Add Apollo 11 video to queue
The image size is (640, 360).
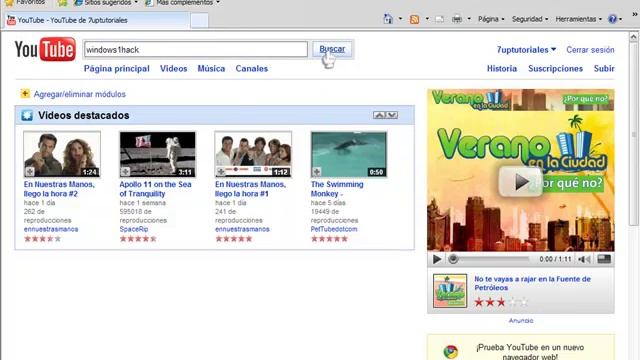(125, 171)
